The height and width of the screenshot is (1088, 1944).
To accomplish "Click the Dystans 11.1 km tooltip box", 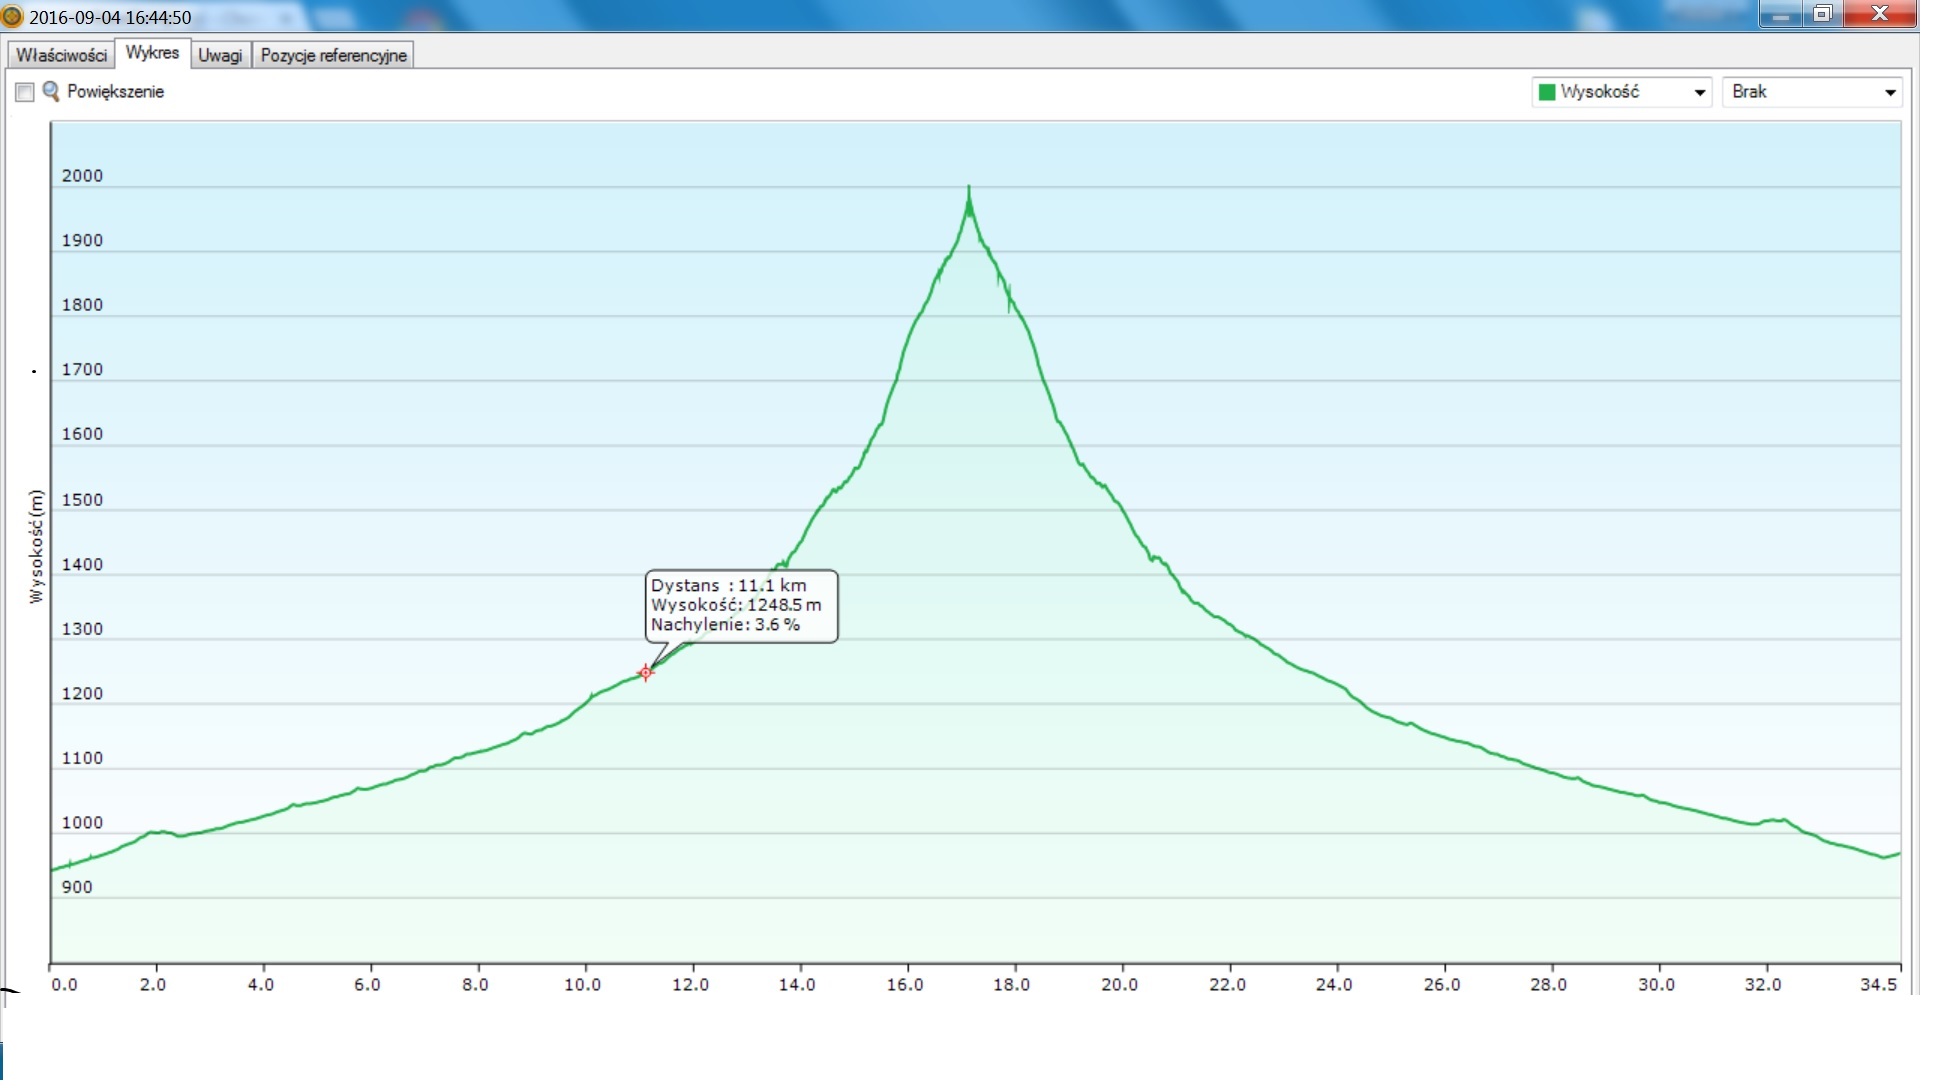I will tap(740, 606).
